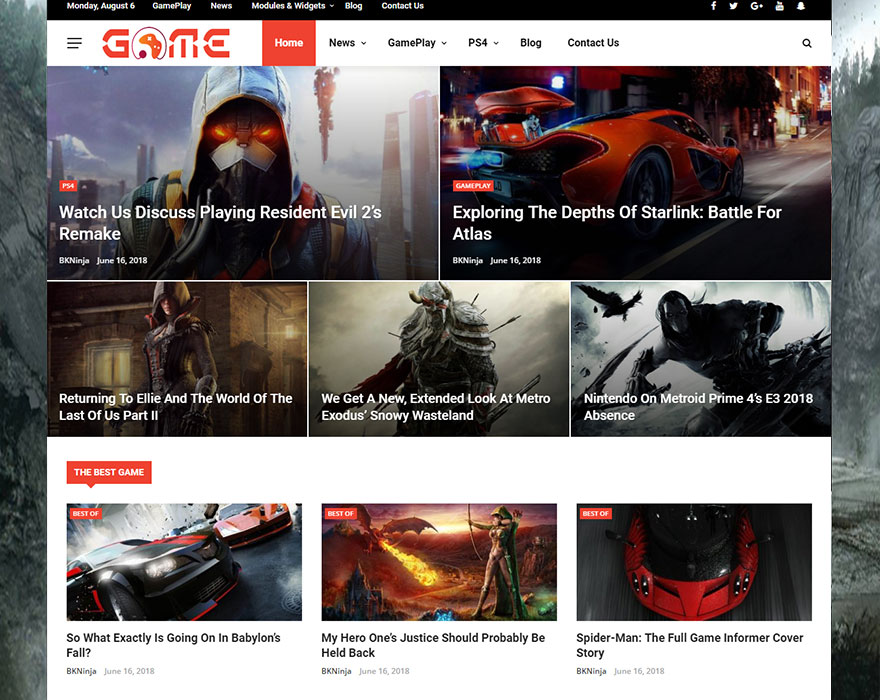This screenshot has width=880, height=700.
Task: Click BKNinja author under My Hero article
Action: tap(336, 671)
